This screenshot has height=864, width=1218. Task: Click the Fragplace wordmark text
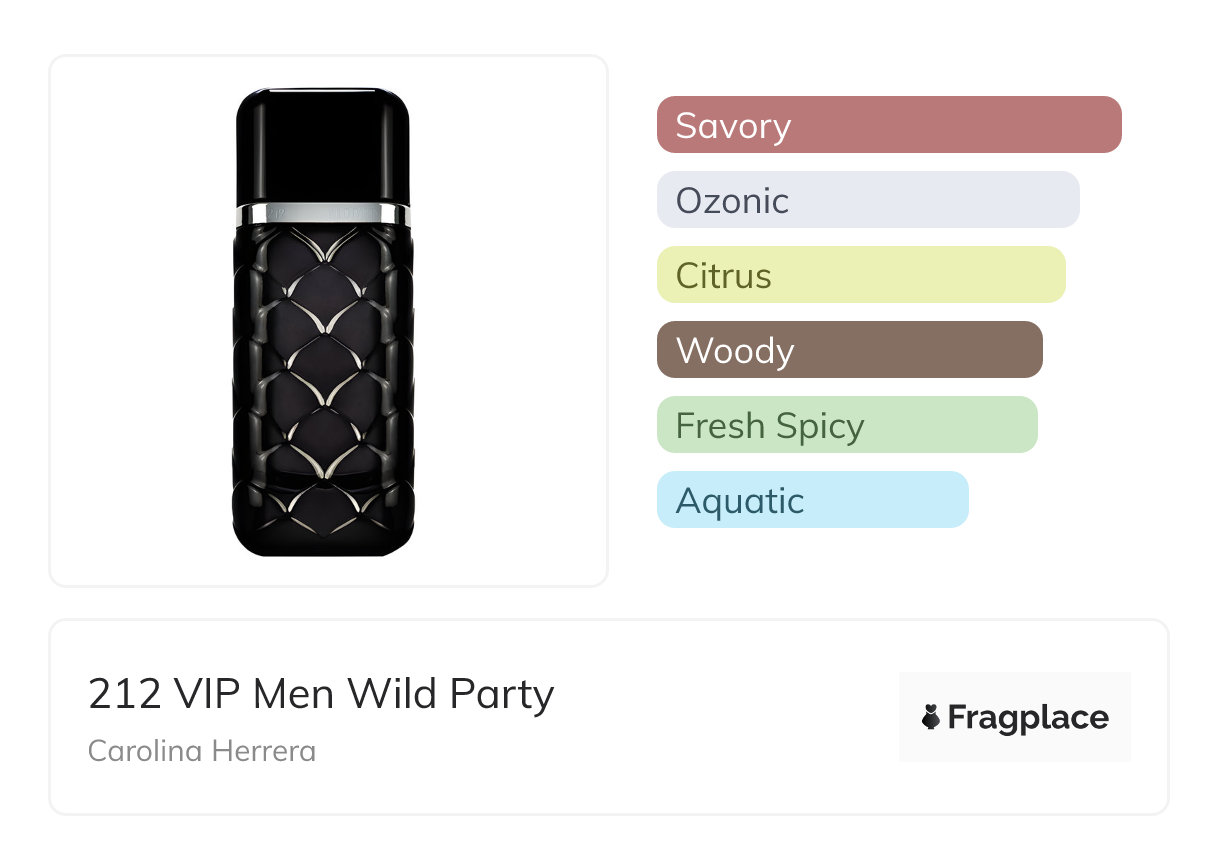(1028, 717)
